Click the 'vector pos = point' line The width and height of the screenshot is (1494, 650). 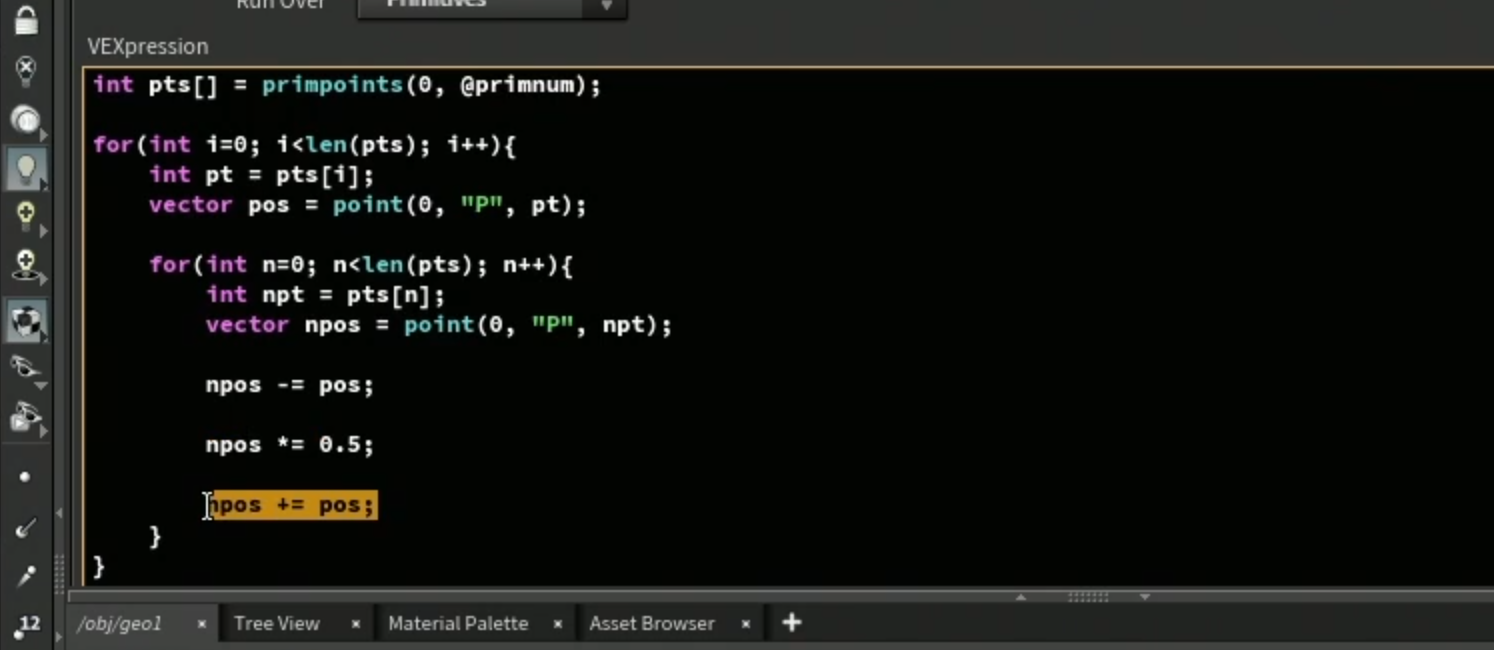(367, 205)
